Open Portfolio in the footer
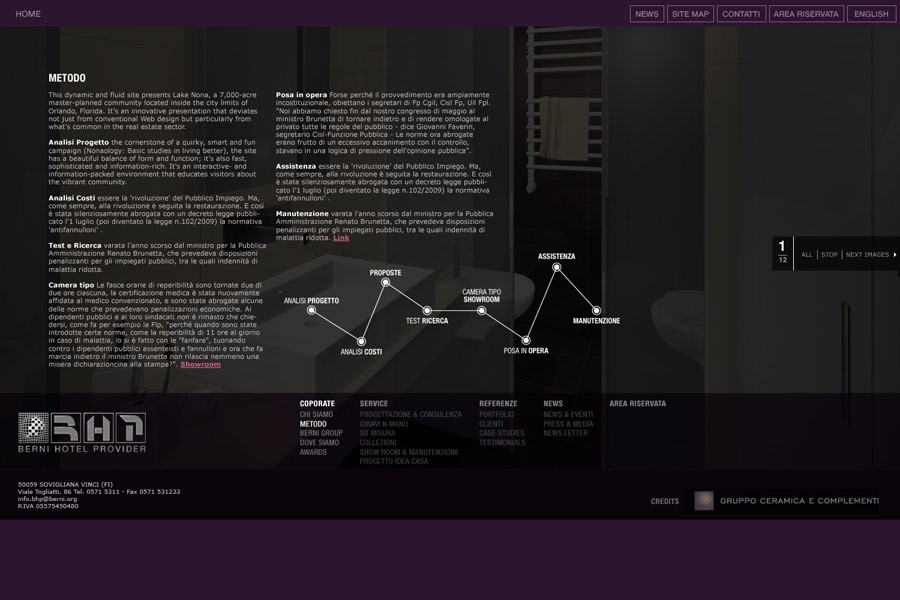900x600 pixels. pyautogui.click(x=496, y=414)
